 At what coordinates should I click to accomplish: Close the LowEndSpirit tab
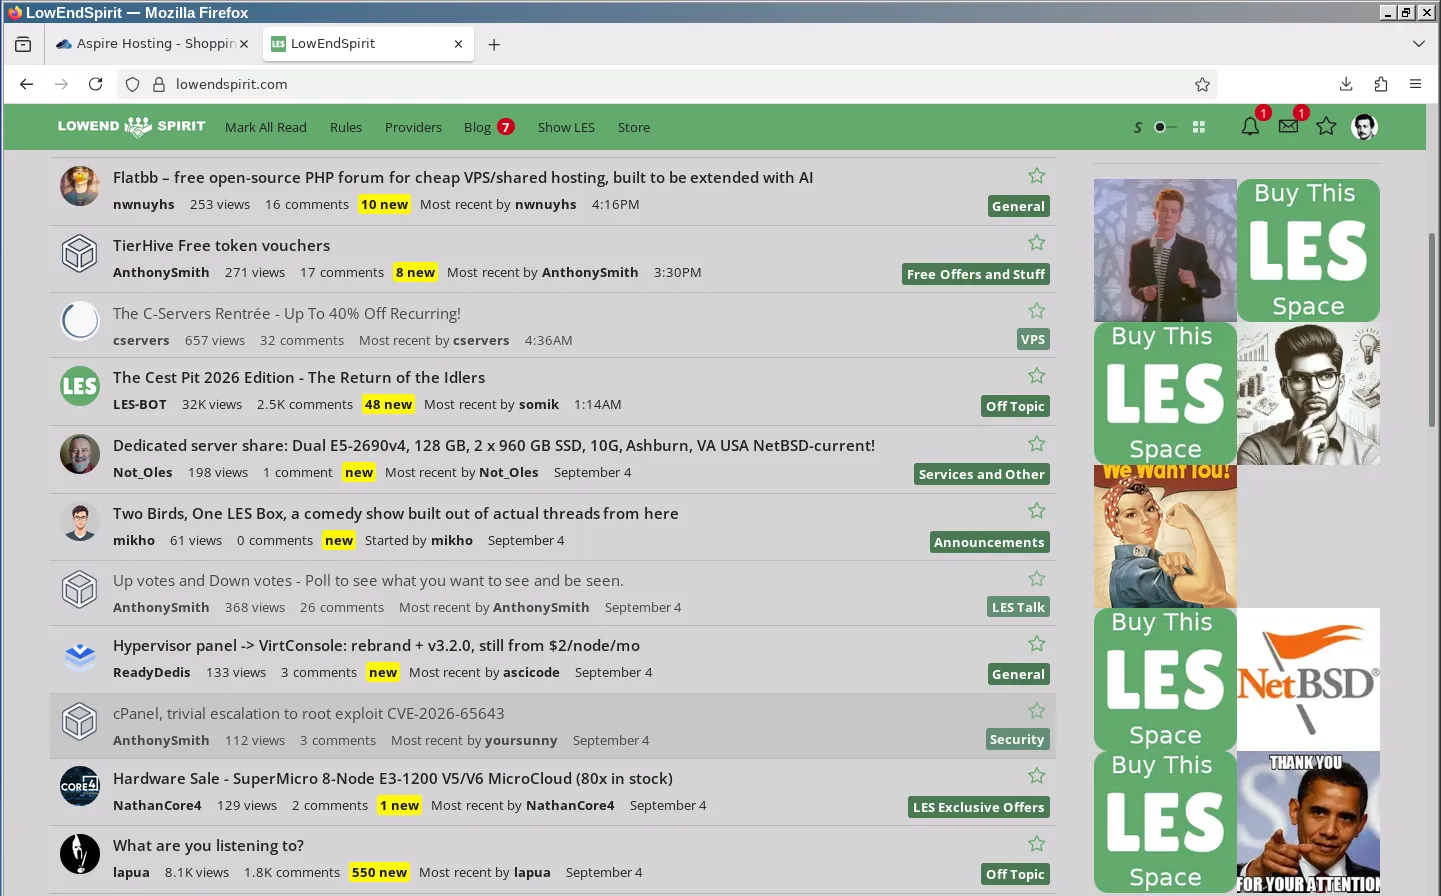pos(458,44)
